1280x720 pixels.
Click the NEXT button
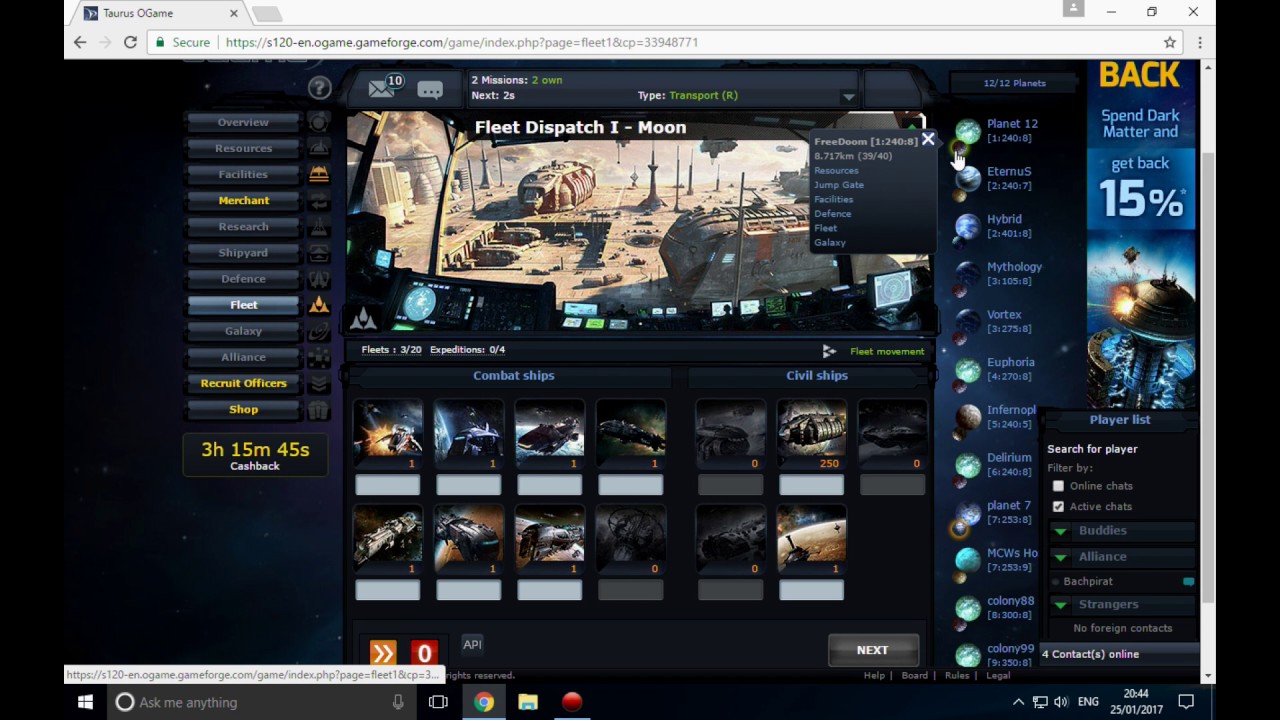click(x=872, y=650)
